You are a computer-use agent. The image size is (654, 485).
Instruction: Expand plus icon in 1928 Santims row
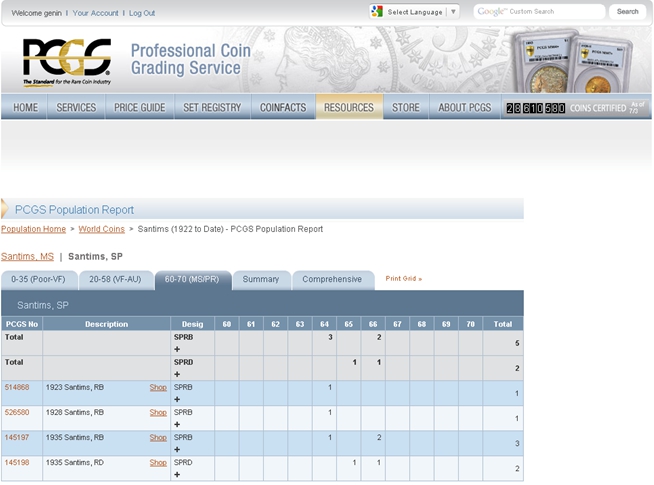tap(177, 424)
